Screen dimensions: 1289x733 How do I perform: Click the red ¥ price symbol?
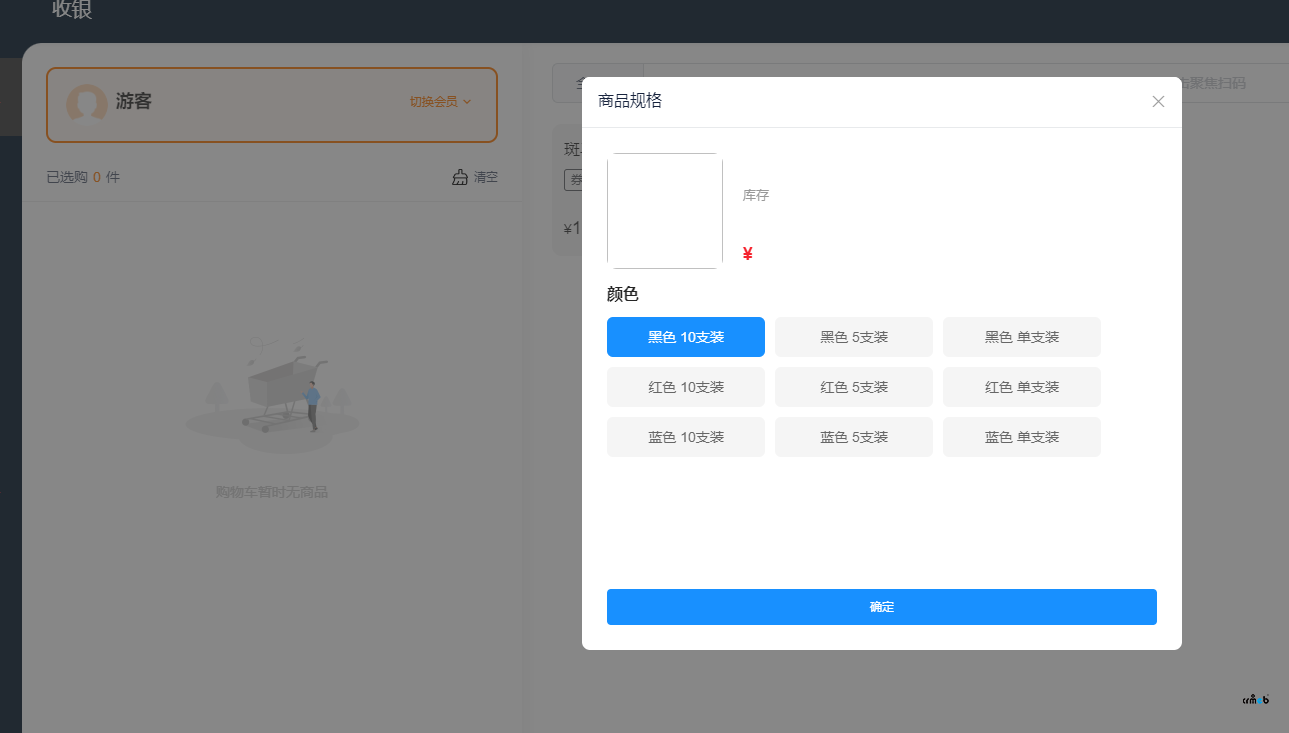[747, 254]
